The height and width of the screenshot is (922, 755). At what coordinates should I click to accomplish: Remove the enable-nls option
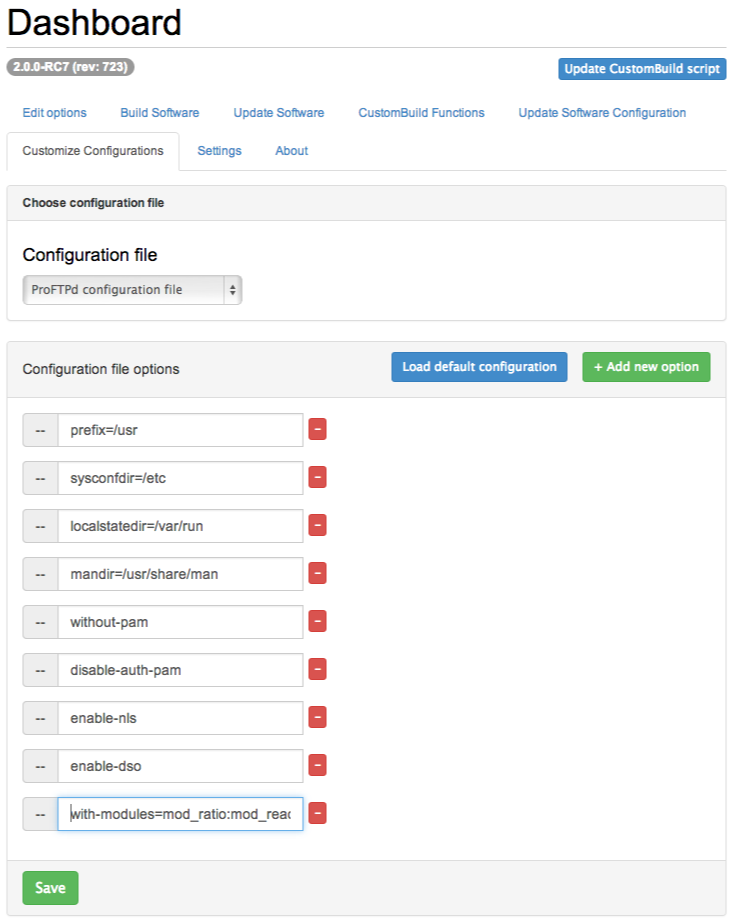(x=317, y=718)
